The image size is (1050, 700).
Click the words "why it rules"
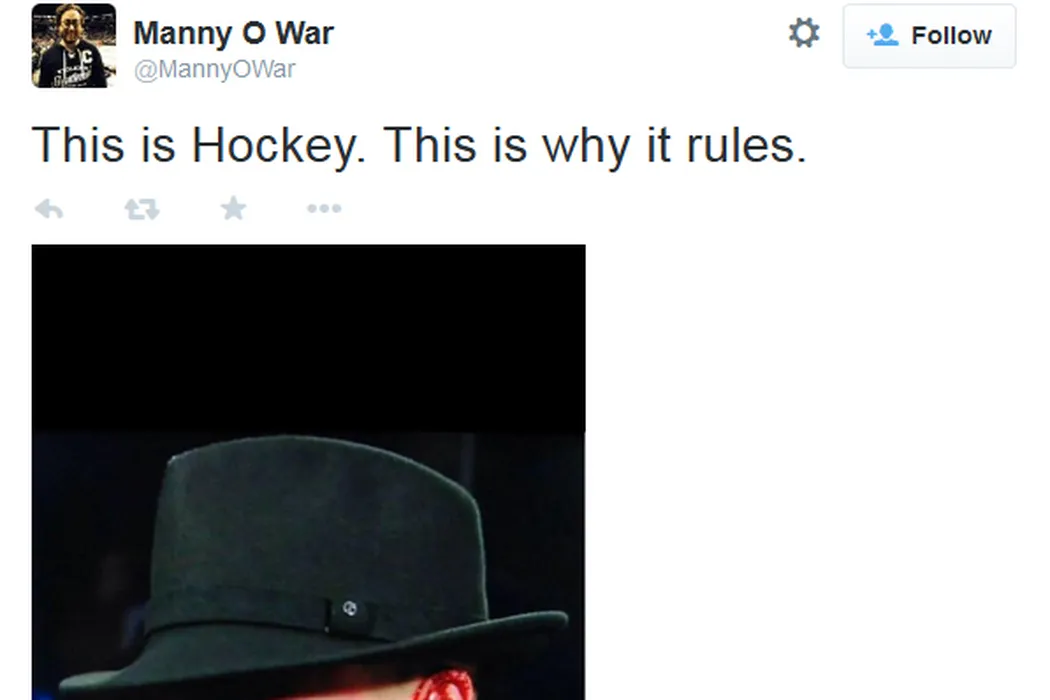pos(674,146)
